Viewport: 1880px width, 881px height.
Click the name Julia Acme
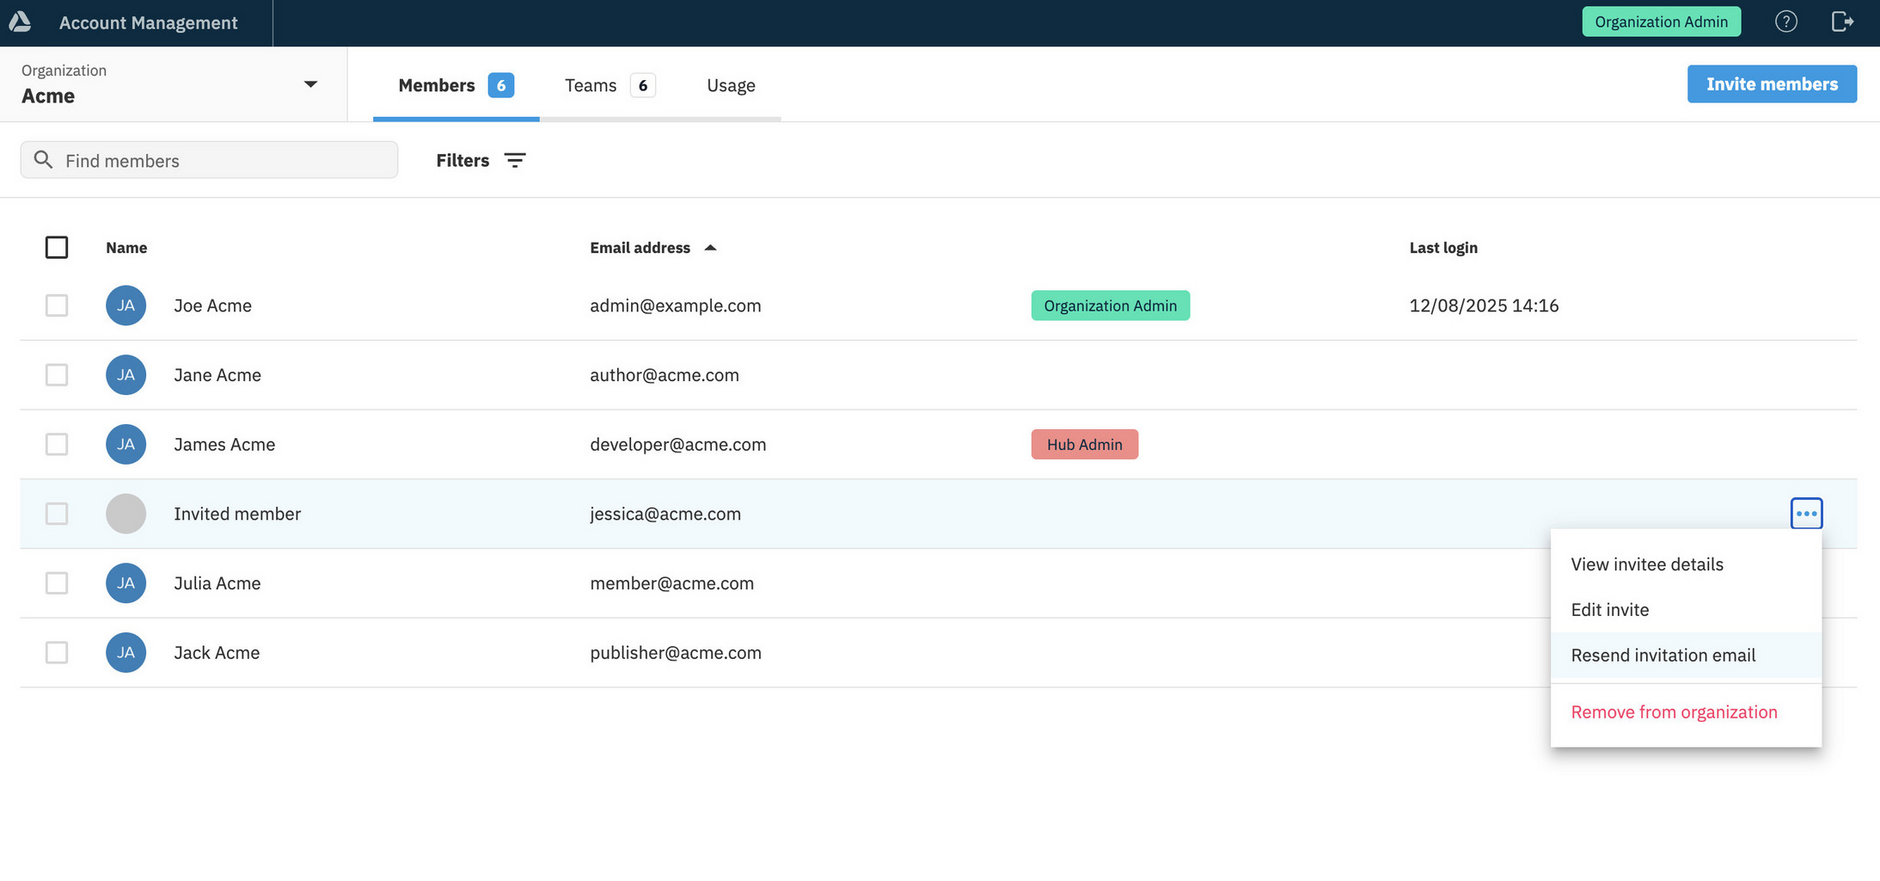[217, 583]
